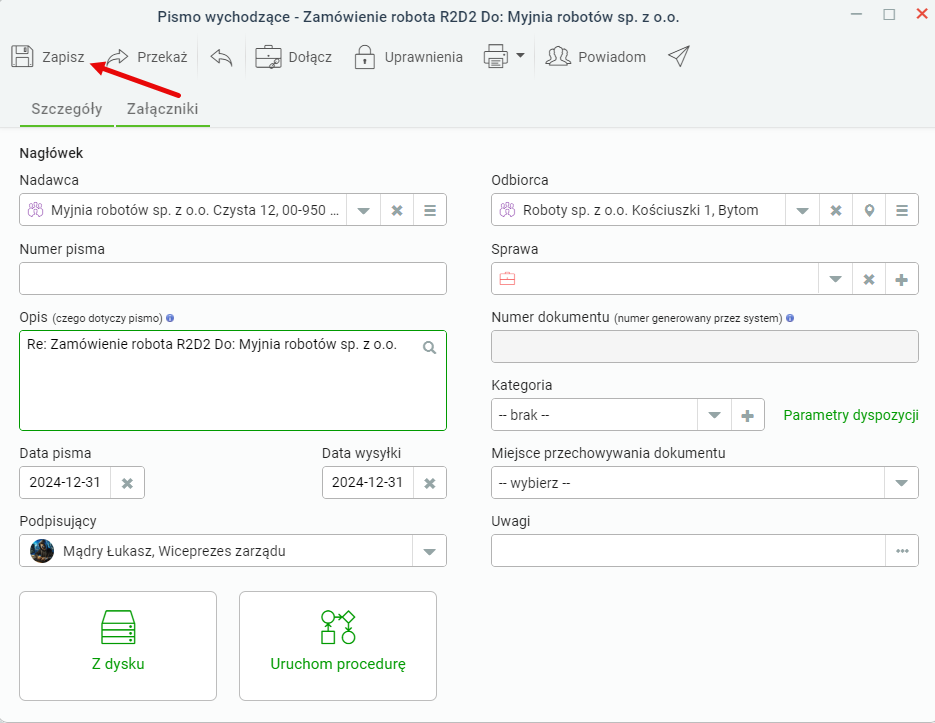The height and width of the screenshot is (723, 935).
Task: Click the Roboty sp. z o.o. recipient text
Action: click(x=640, y=210)
